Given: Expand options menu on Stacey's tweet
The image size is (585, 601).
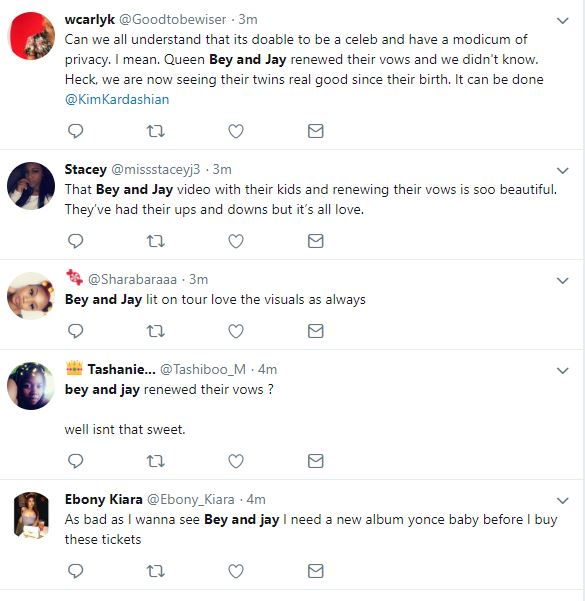Looking at the screenshot, I should (x=562, y=171).
